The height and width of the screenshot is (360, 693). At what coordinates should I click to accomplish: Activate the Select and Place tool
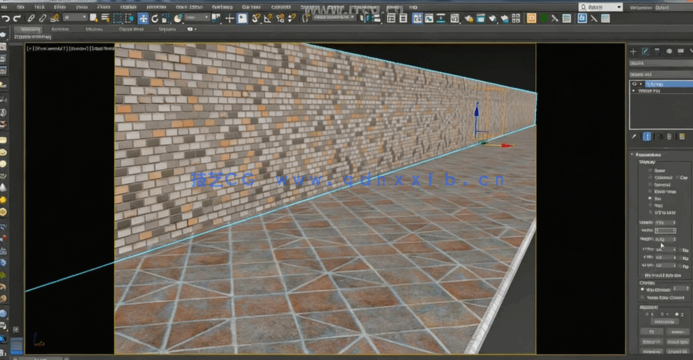pyautogui.click(x=178, y=19)
